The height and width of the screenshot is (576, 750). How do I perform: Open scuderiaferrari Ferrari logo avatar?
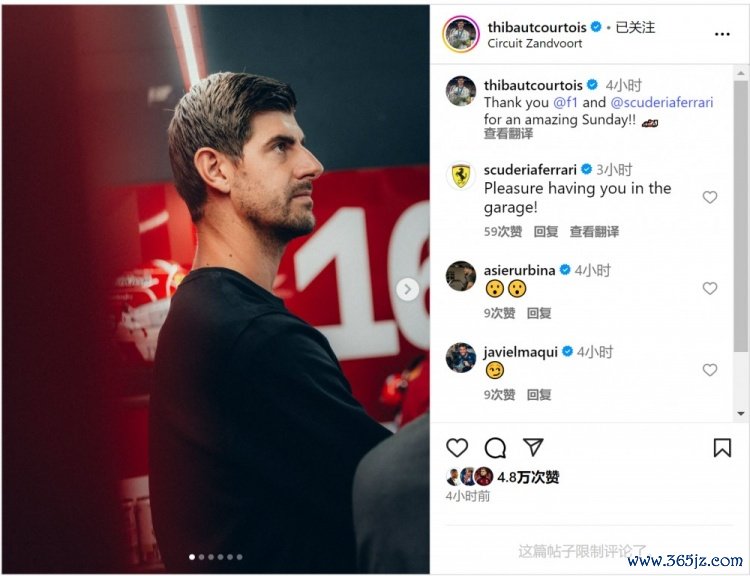461,176
